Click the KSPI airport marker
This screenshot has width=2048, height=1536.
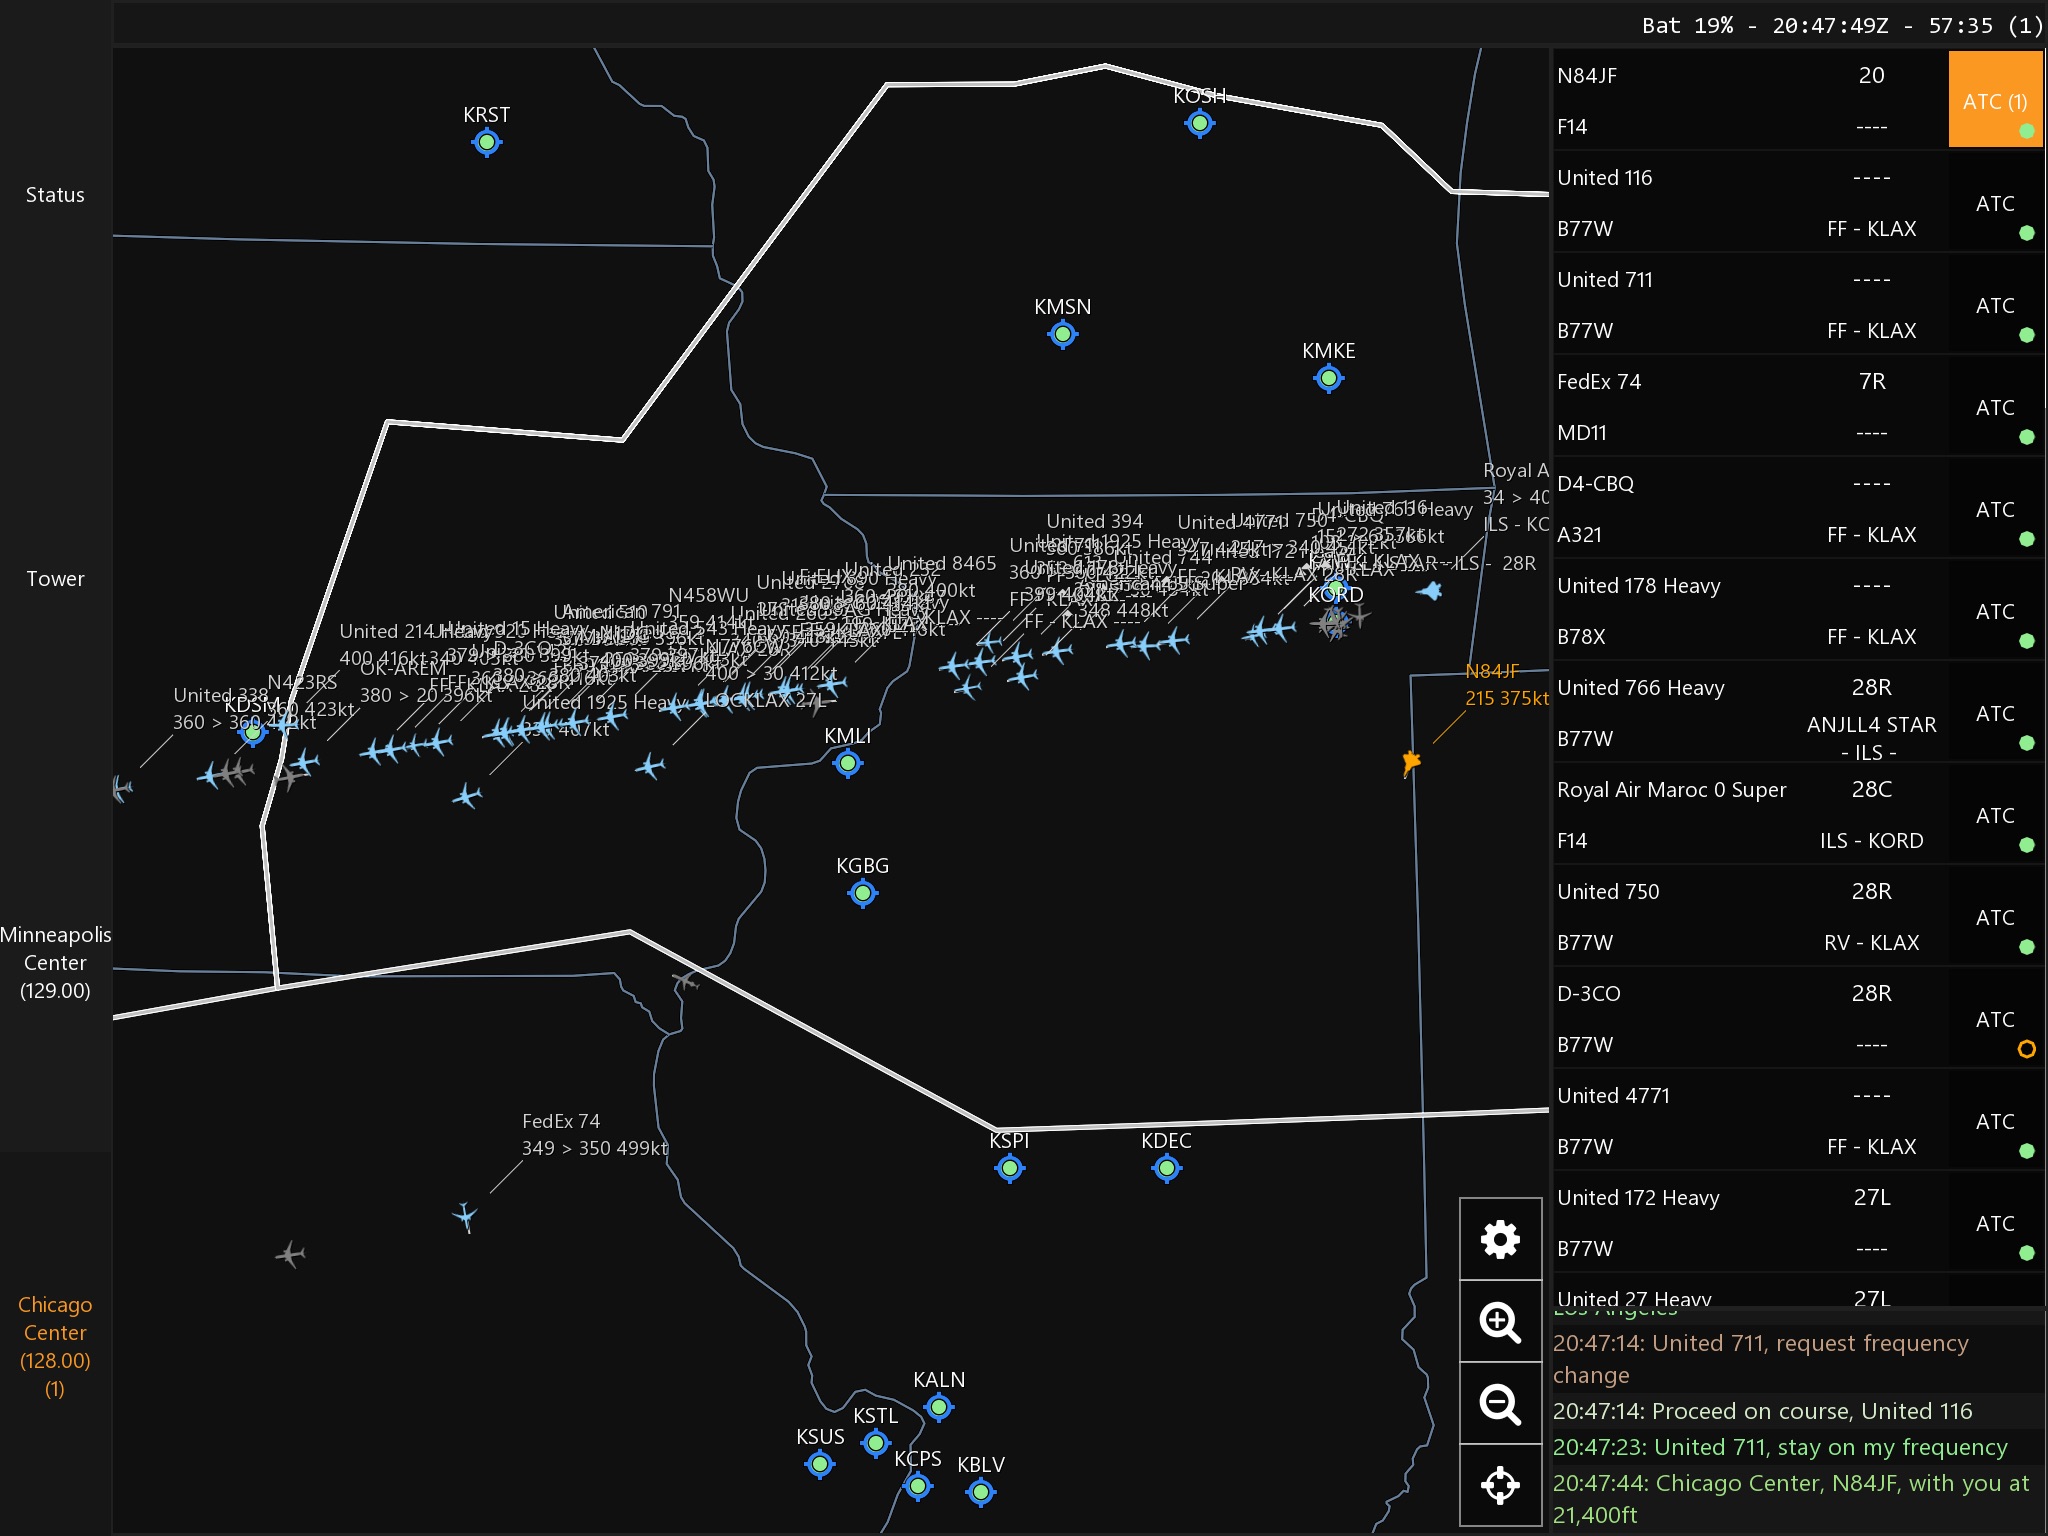pos(1010,1167)
